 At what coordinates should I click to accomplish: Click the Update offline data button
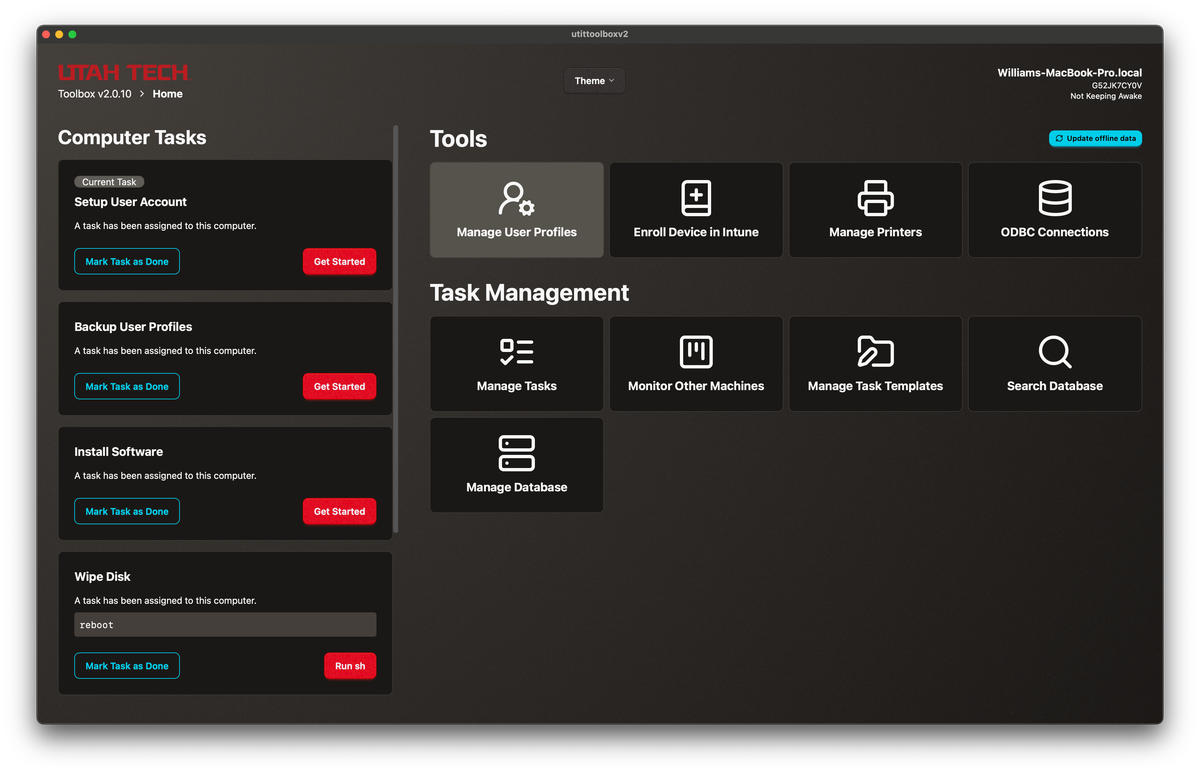tap(1095, 138)
